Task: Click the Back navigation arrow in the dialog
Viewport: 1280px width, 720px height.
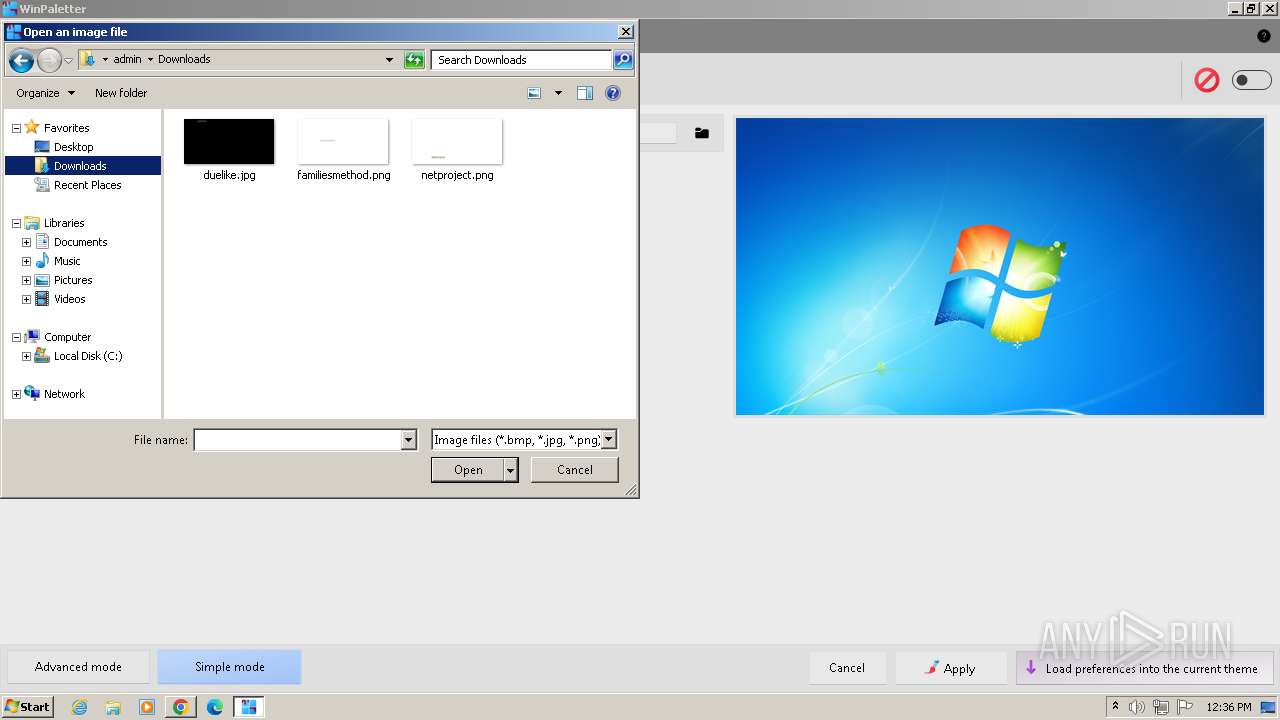Action: click(21, 60)
